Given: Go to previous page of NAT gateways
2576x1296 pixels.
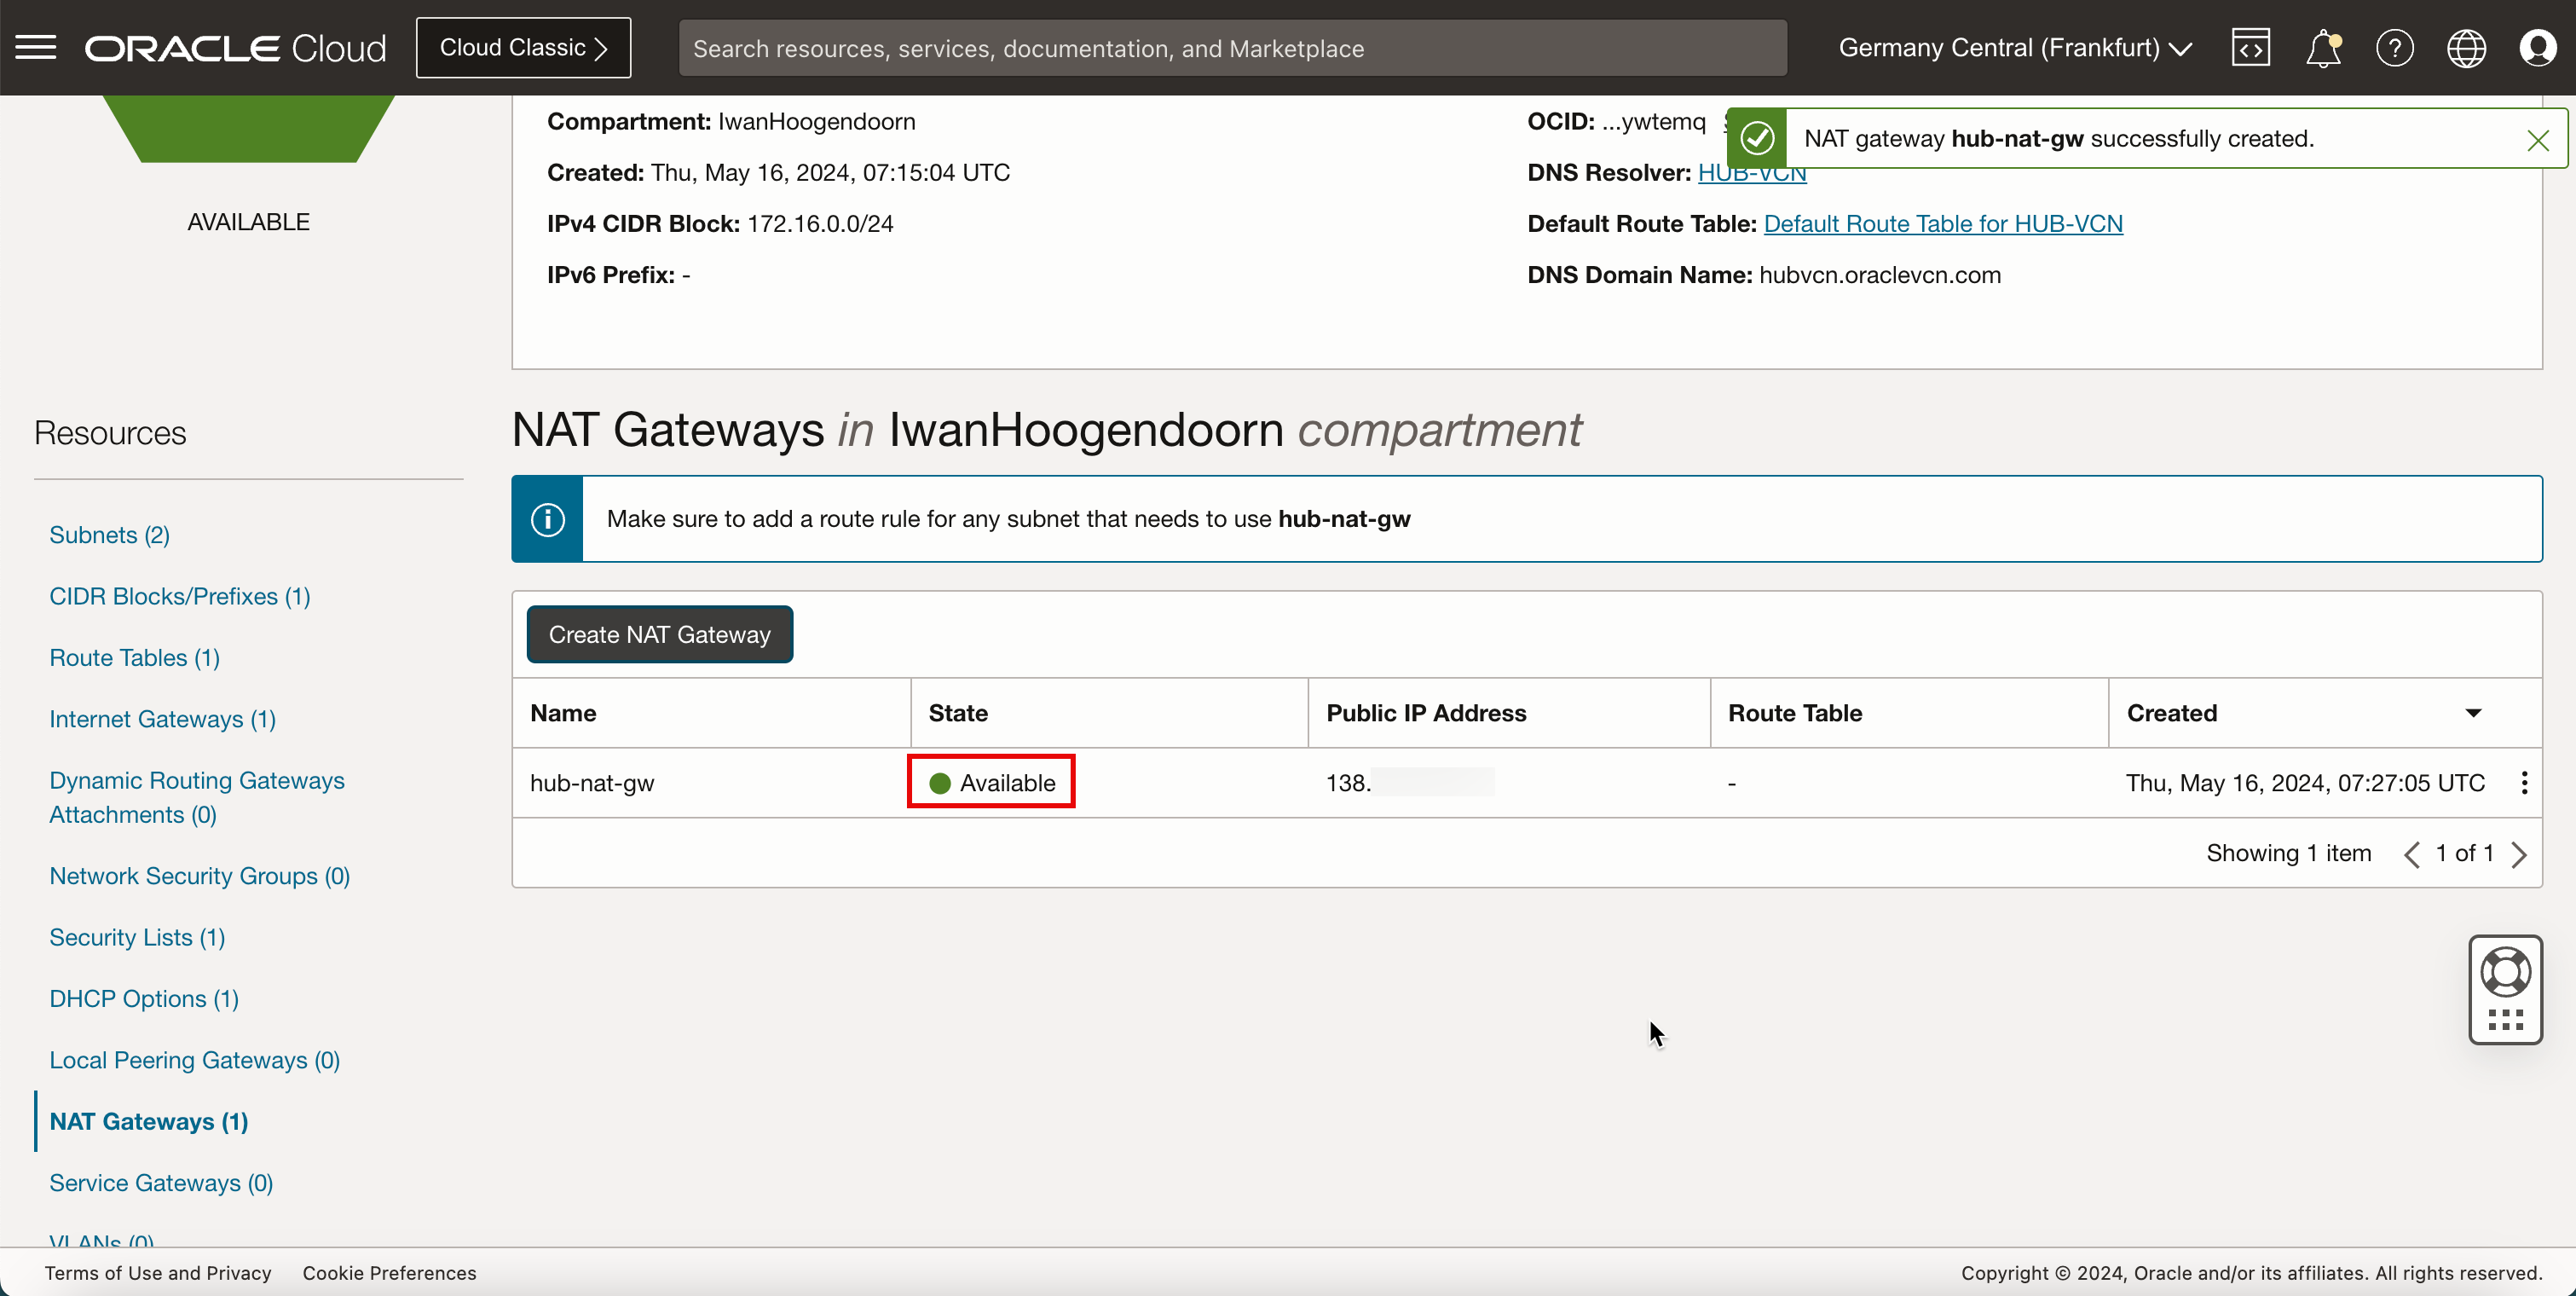Looking at the screenshot, I should [x=2412, y=854].
